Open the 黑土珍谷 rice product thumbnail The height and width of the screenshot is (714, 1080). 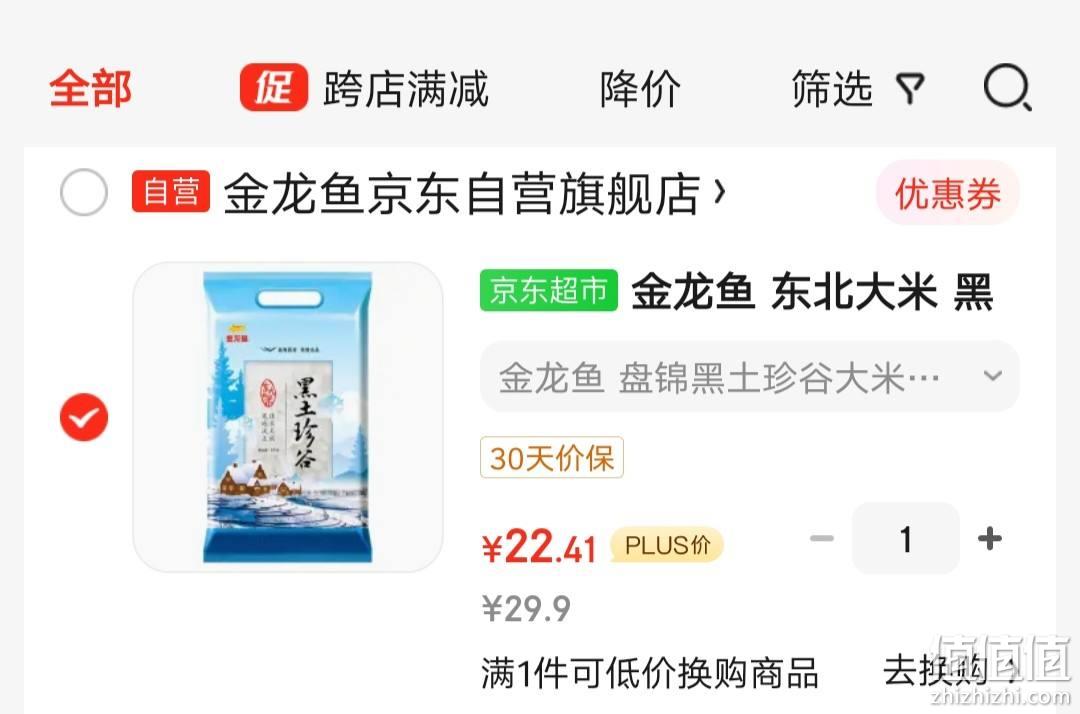click(x=288, y=417)
